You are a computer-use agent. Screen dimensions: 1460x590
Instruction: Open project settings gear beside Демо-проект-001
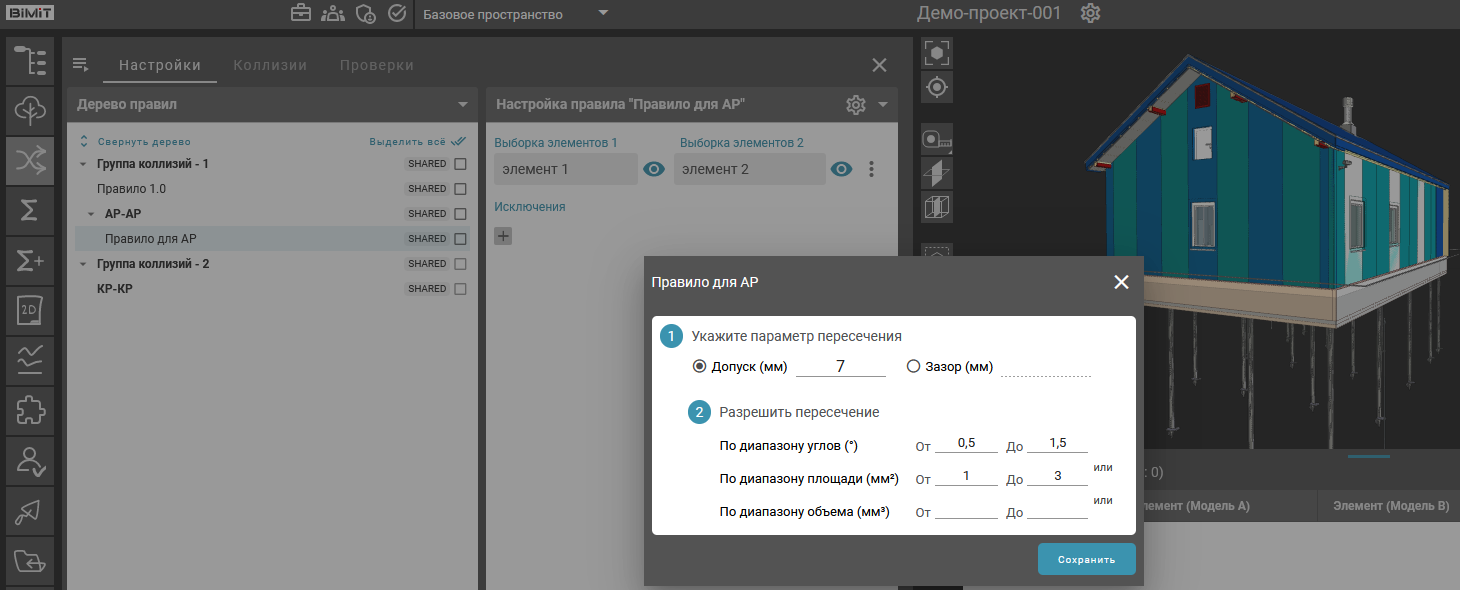tap(1091, 14)
